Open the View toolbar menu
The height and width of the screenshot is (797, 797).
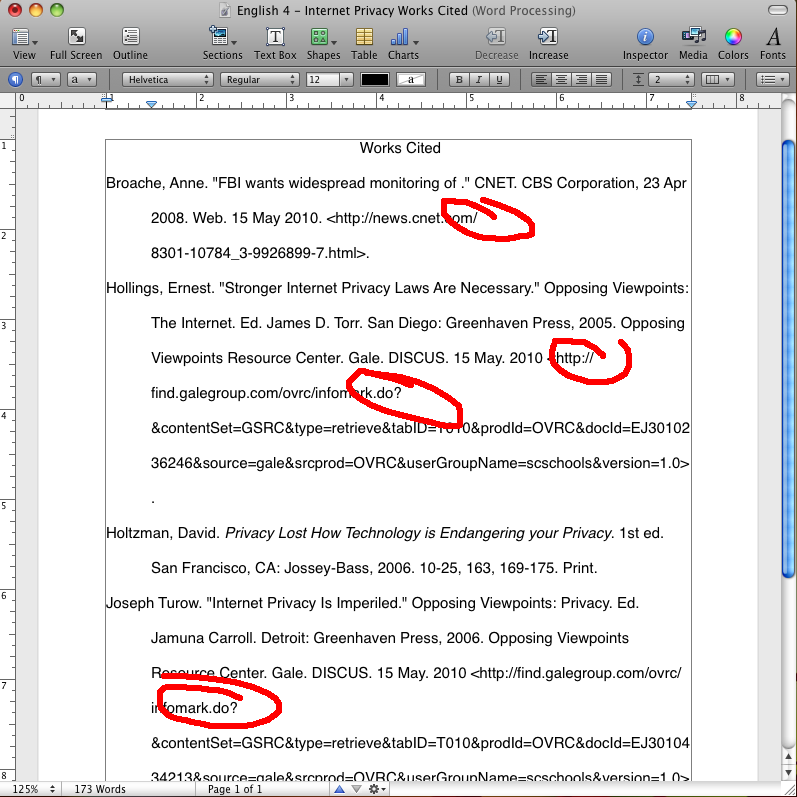click(x=24, y=44)
